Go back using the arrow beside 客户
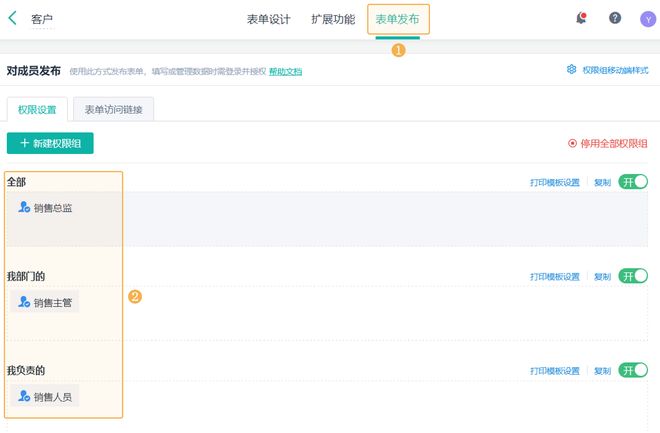This screenshot has width=660, height=433. tap(12, 18)
